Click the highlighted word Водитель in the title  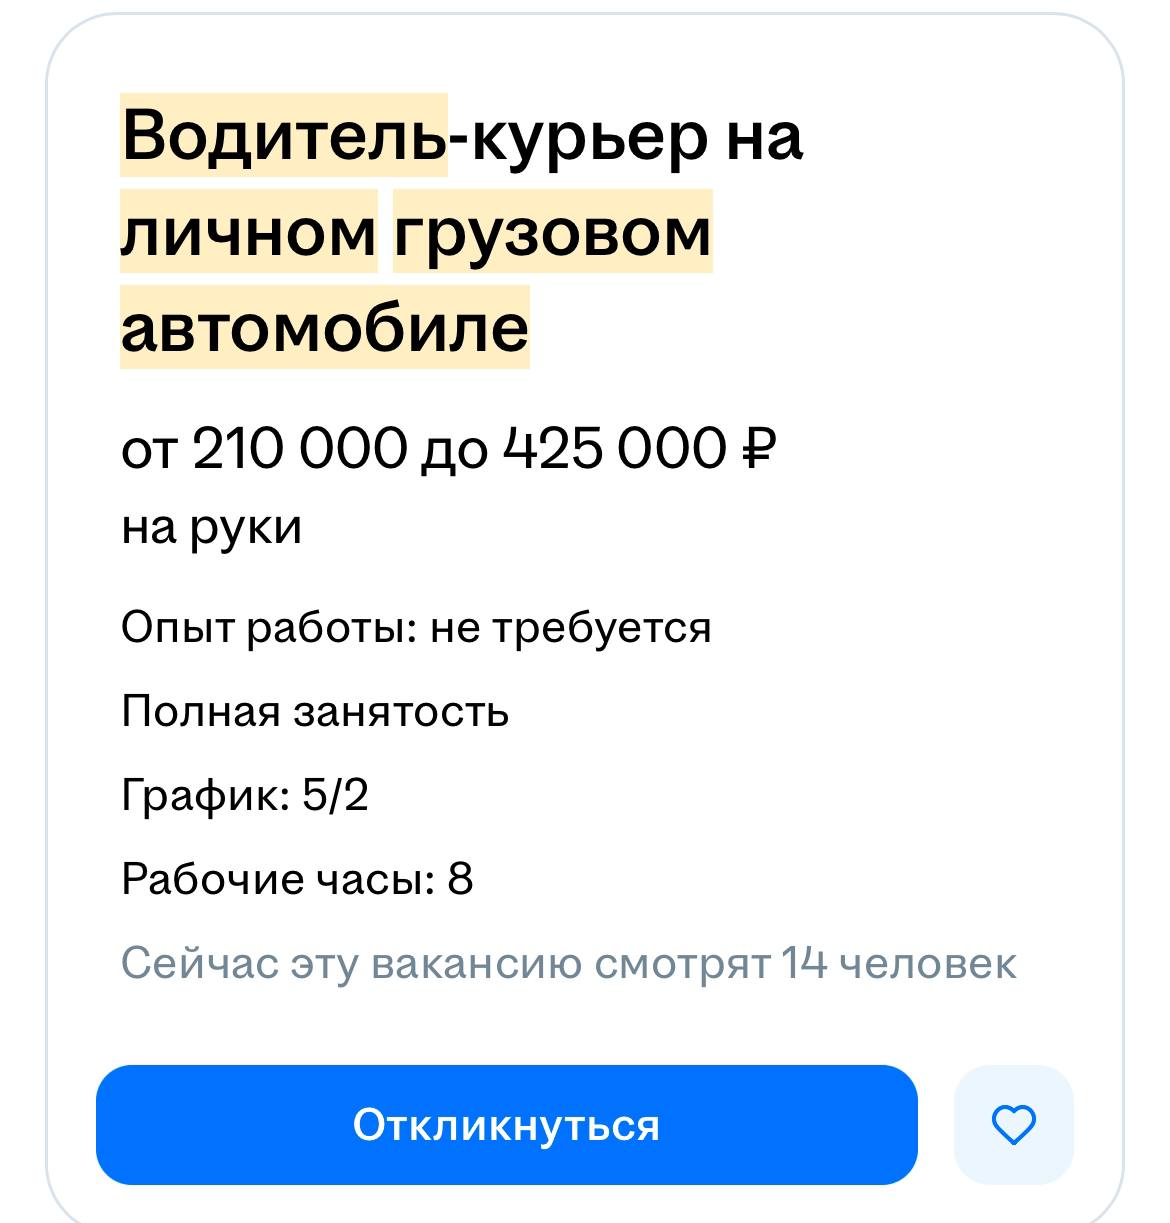[284, 136]
